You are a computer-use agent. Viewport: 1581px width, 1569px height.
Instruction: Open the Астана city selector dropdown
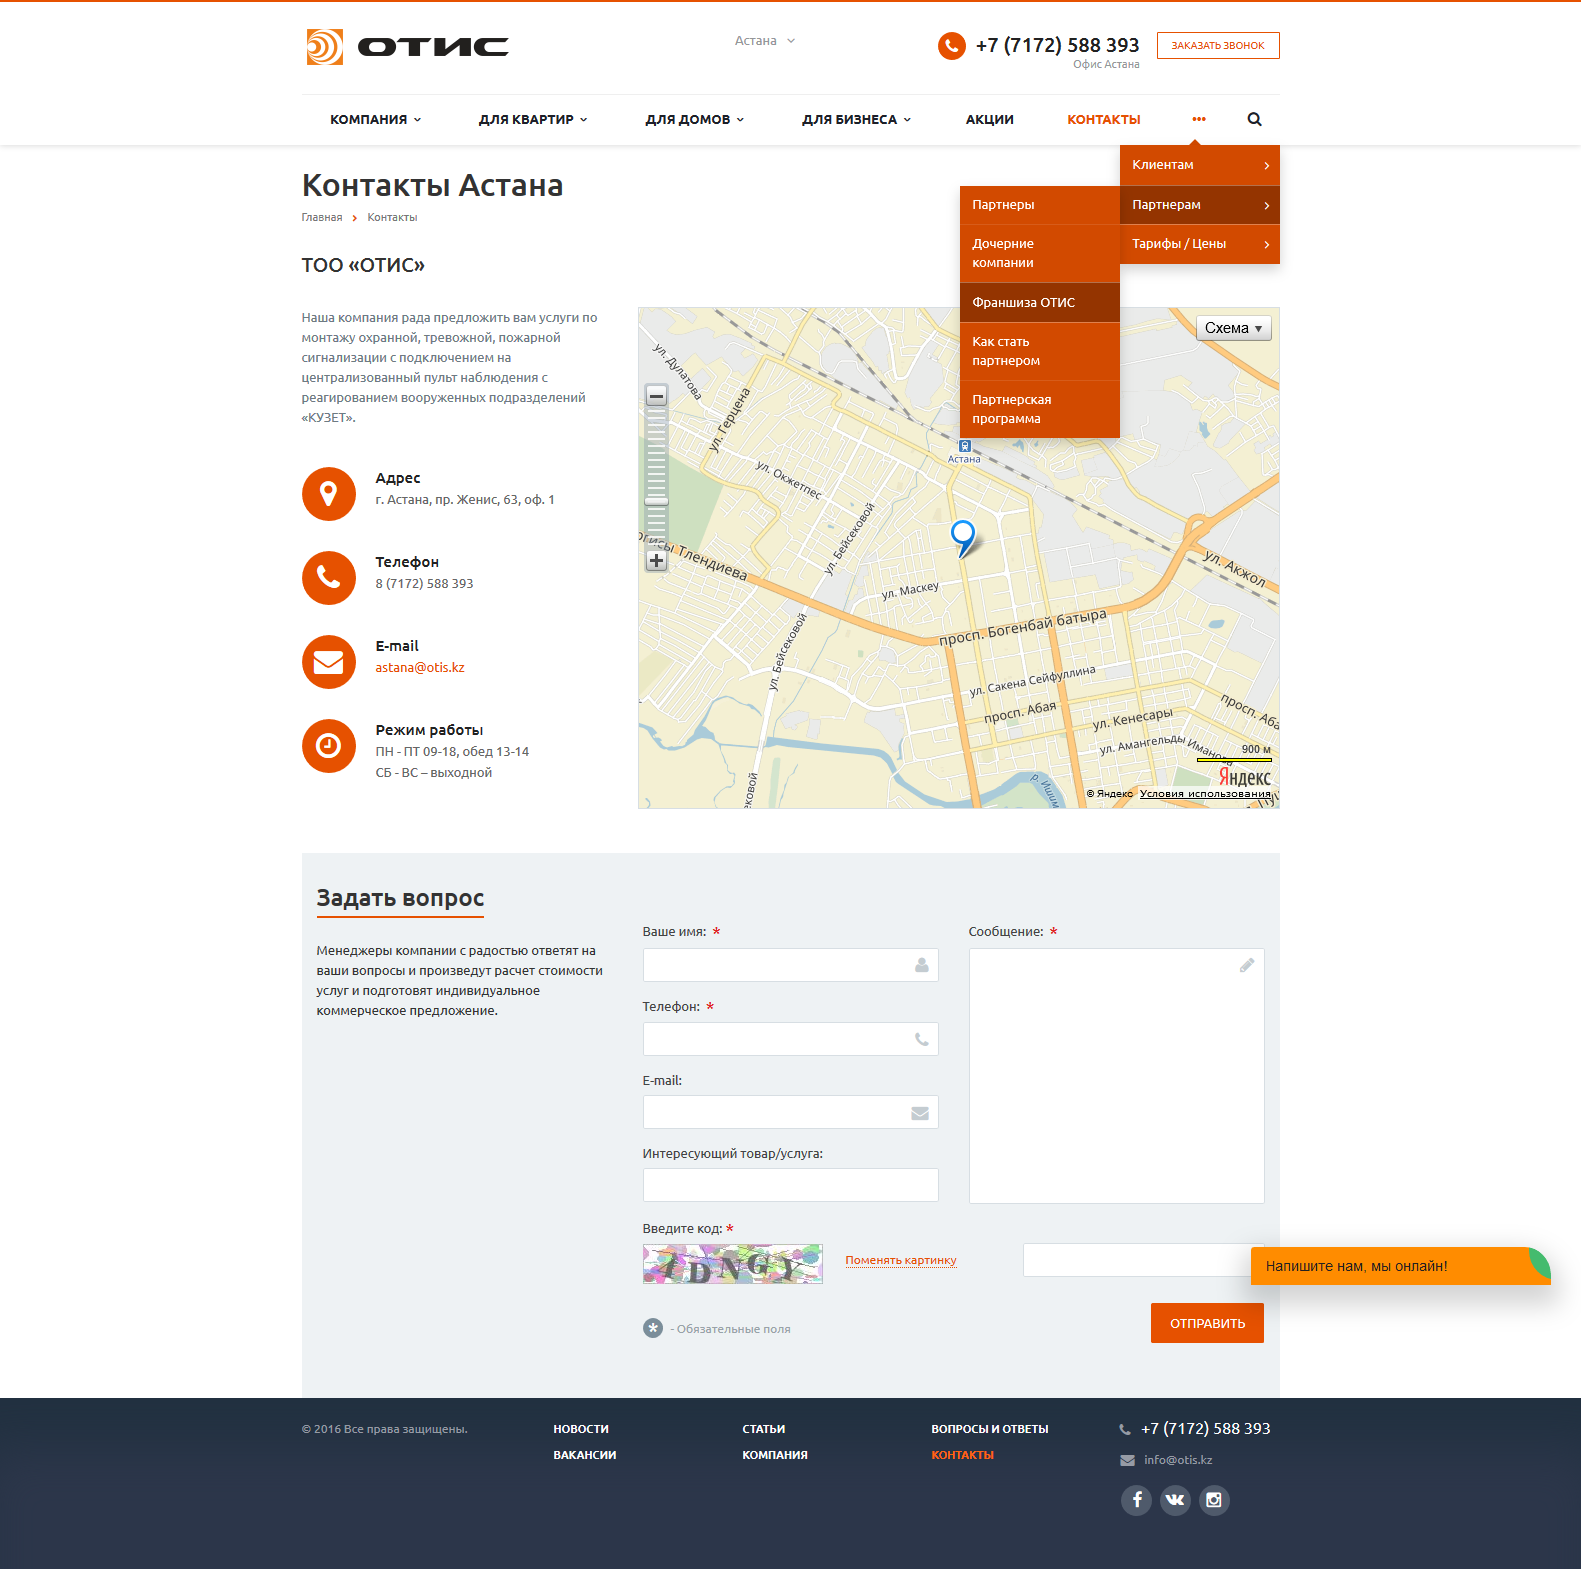coord(765,41)
